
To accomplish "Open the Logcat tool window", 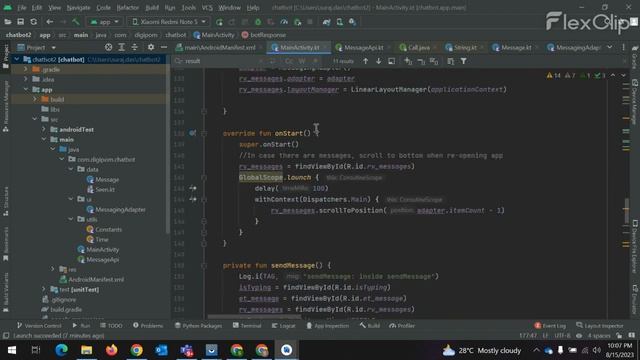I will coord(283,326).
